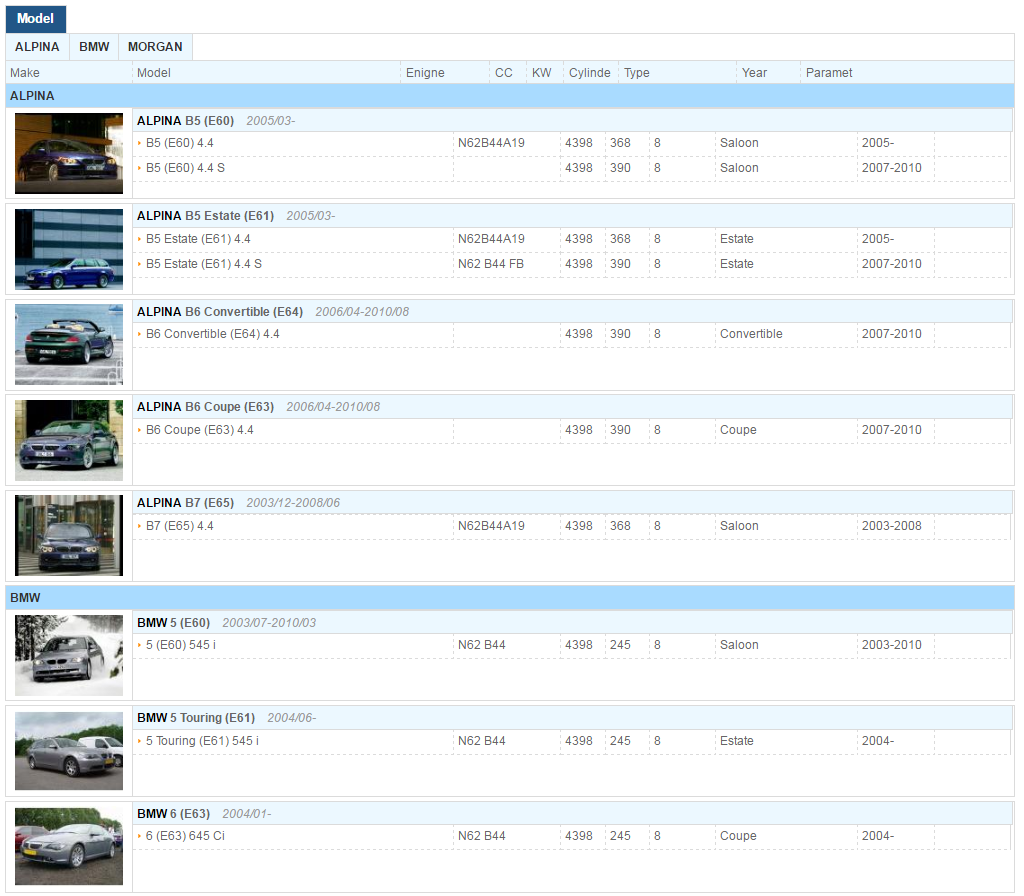The width and height of the screenshot is (1024, 896).
Task: Click the KW column header
Action: coord(541,72)
